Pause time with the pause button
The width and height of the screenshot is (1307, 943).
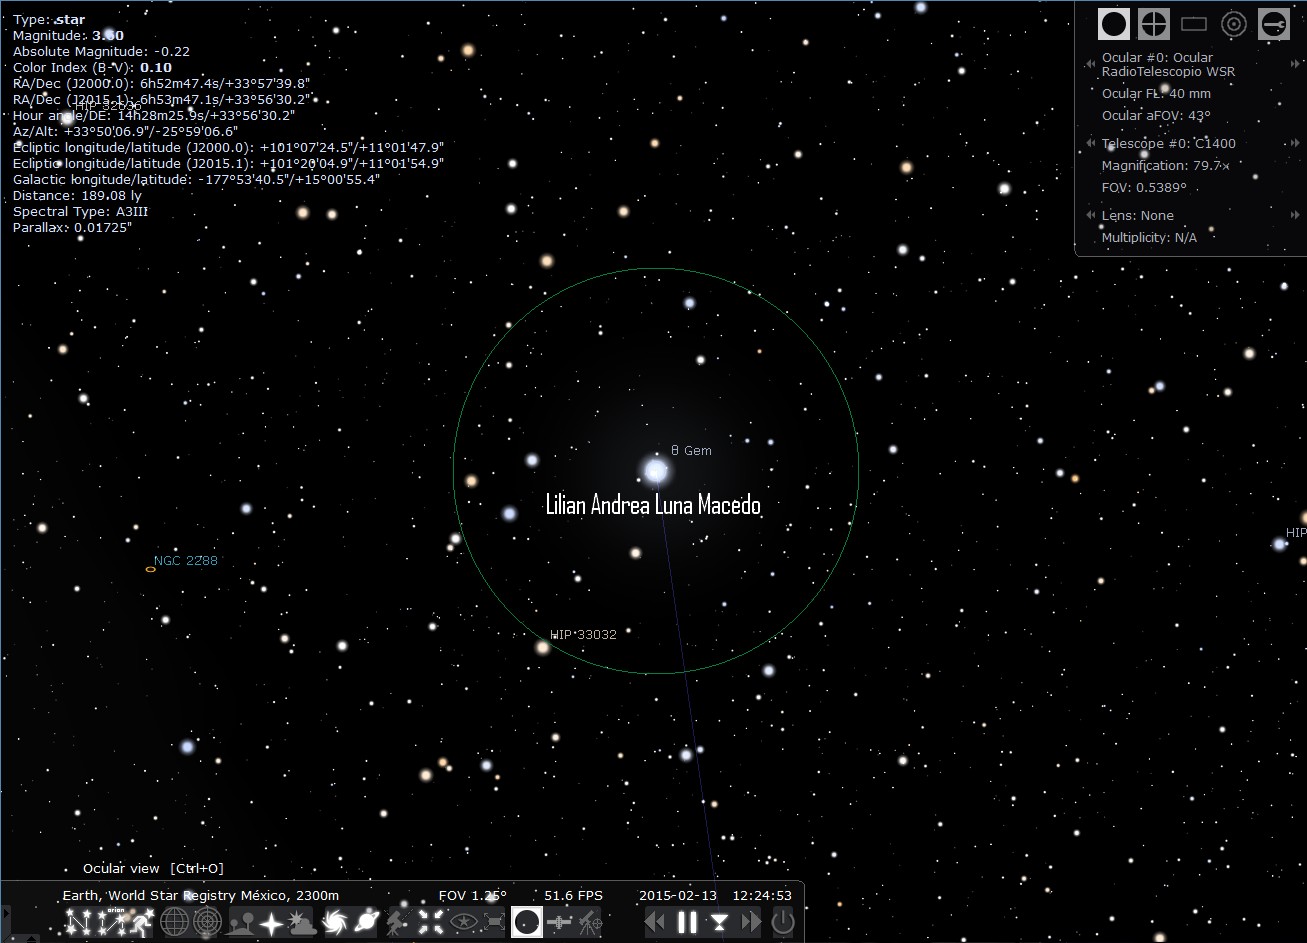[x=687, y=922]
